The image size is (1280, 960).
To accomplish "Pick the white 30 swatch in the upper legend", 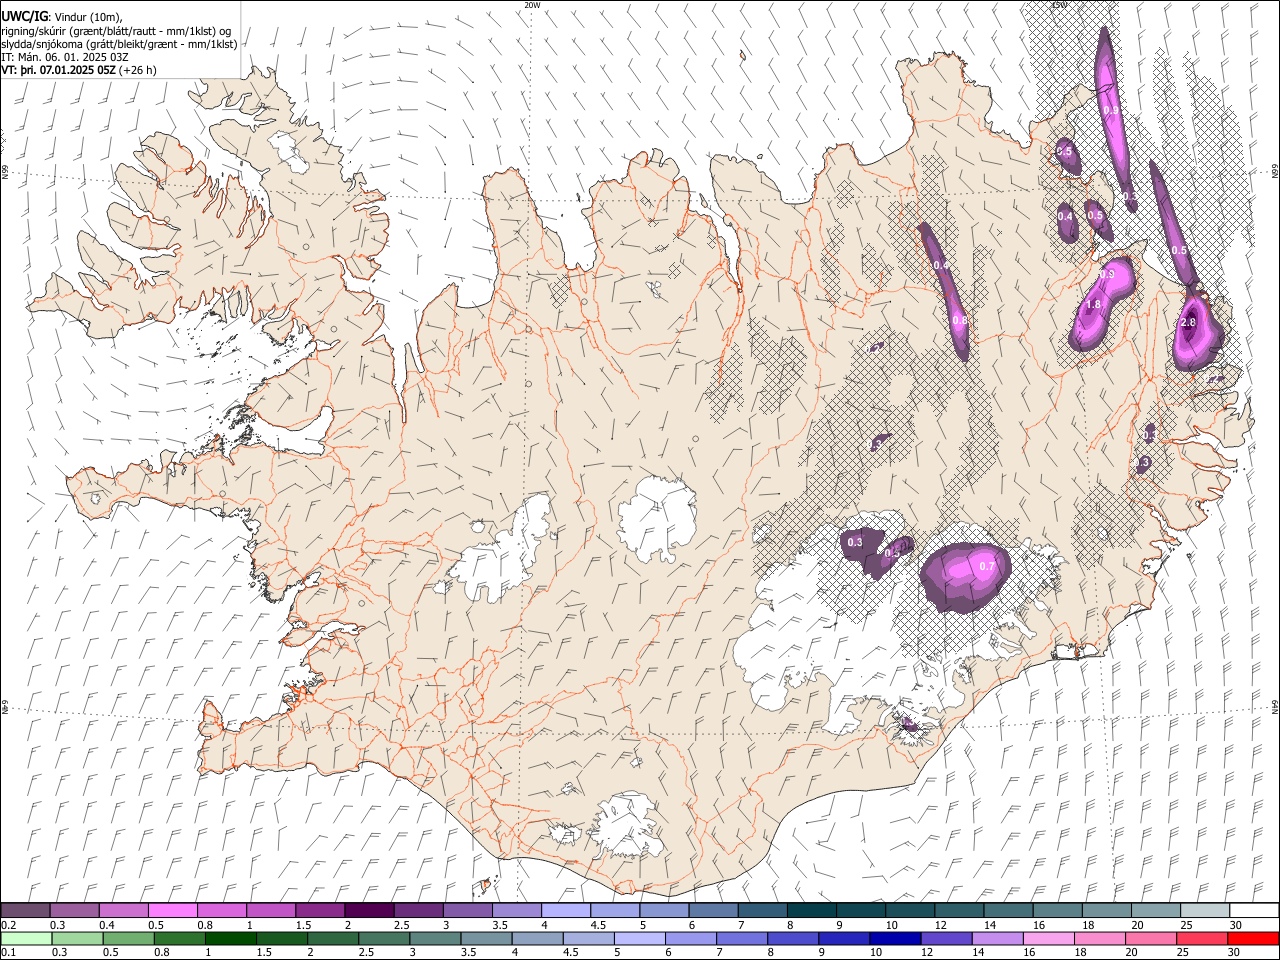I will [1254, 911].
